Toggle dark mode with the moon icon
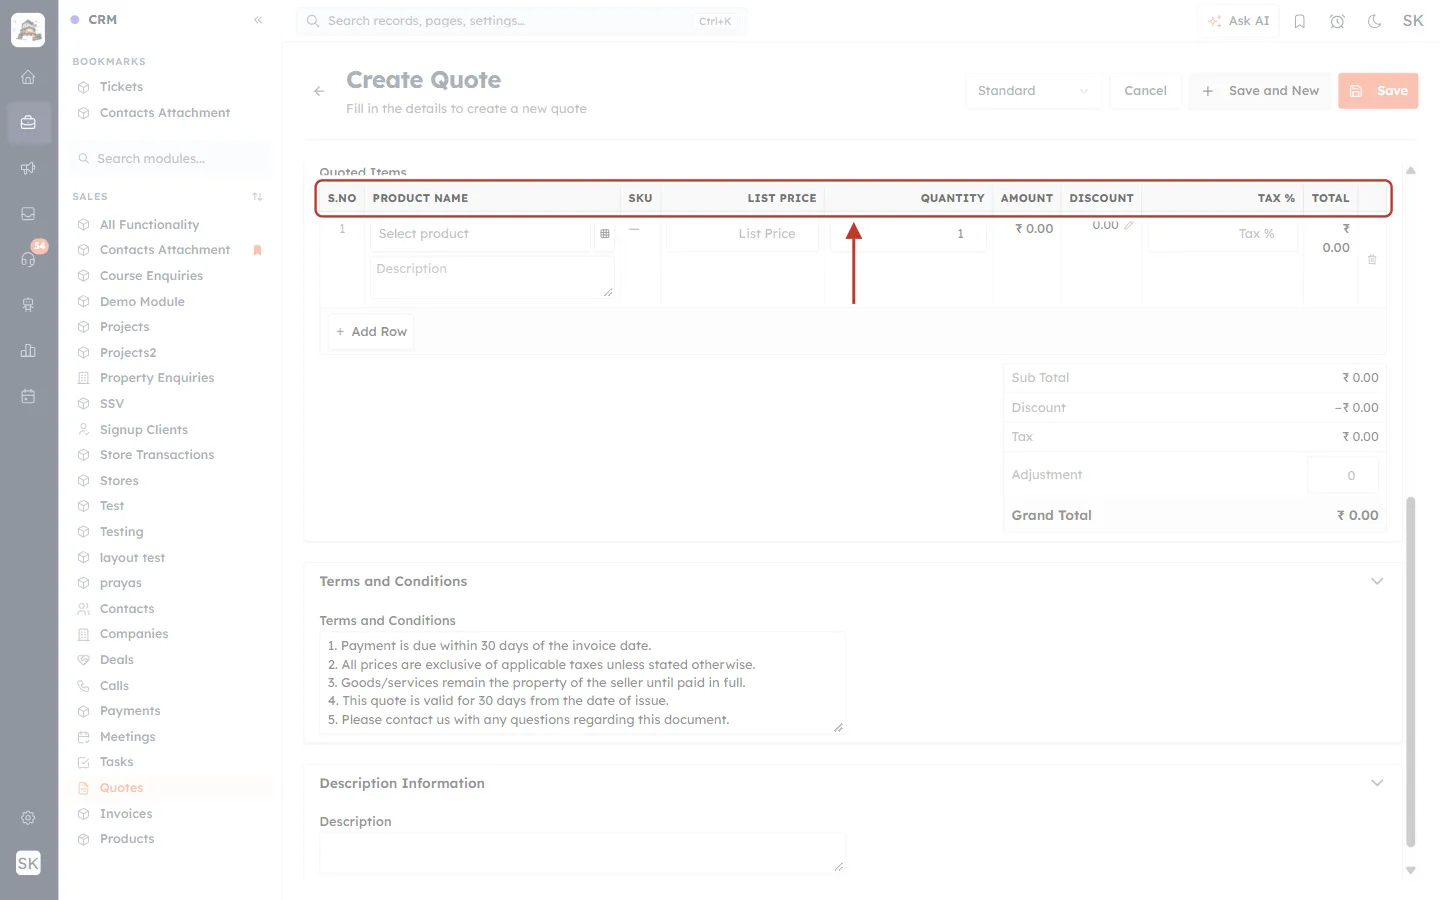This screenshot has width=1440, height=900. 1375,21
